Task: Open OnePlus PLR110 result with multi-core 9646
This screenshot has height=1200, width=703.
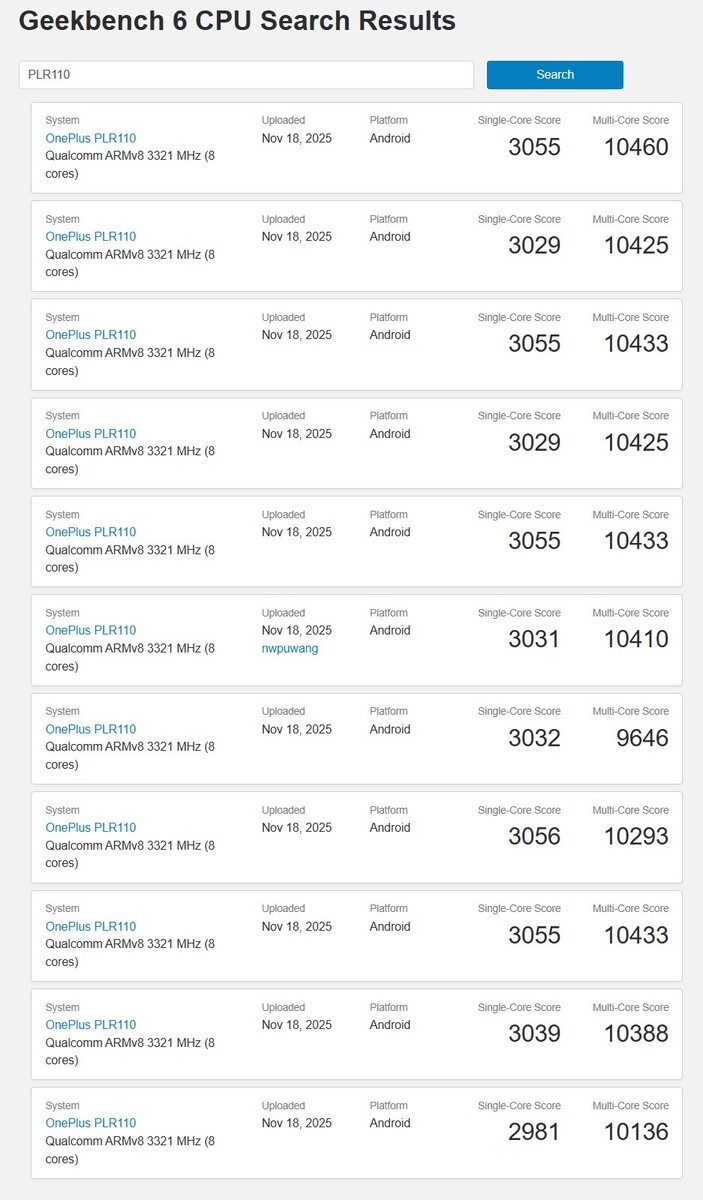Action: coord(90,729)
